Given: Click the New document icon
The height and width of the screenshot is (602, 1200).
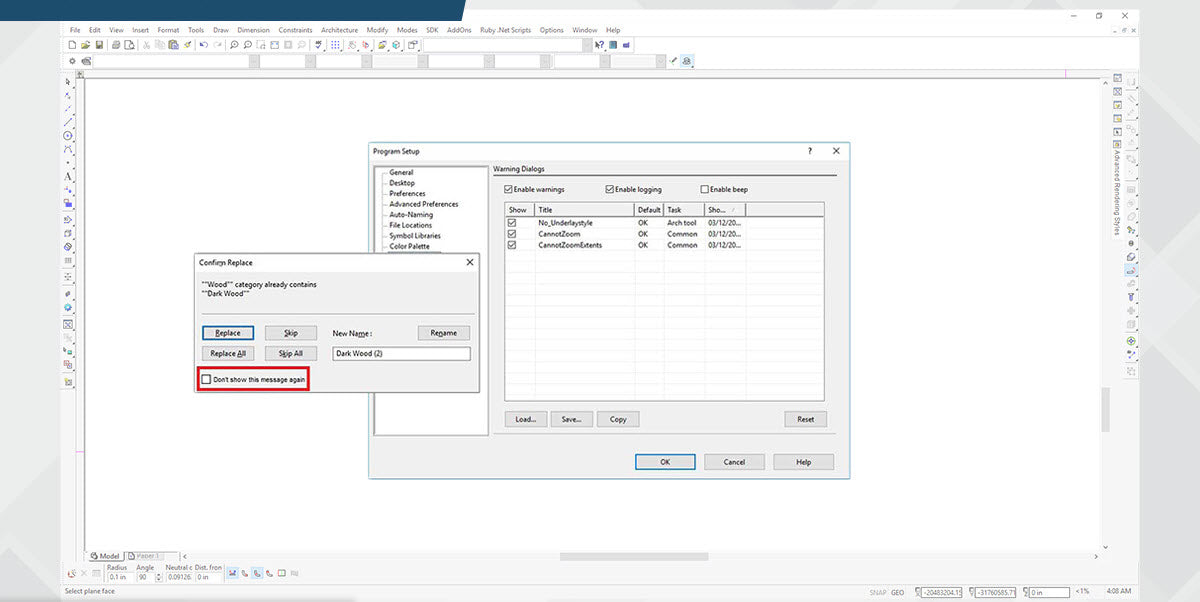Looking at the screenshot, I should (x=72, y=45).
